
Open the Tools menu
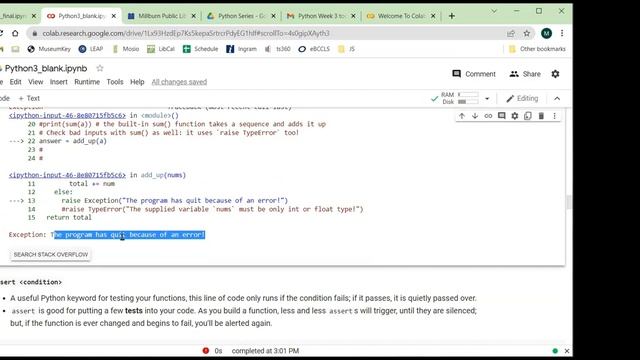115,82
